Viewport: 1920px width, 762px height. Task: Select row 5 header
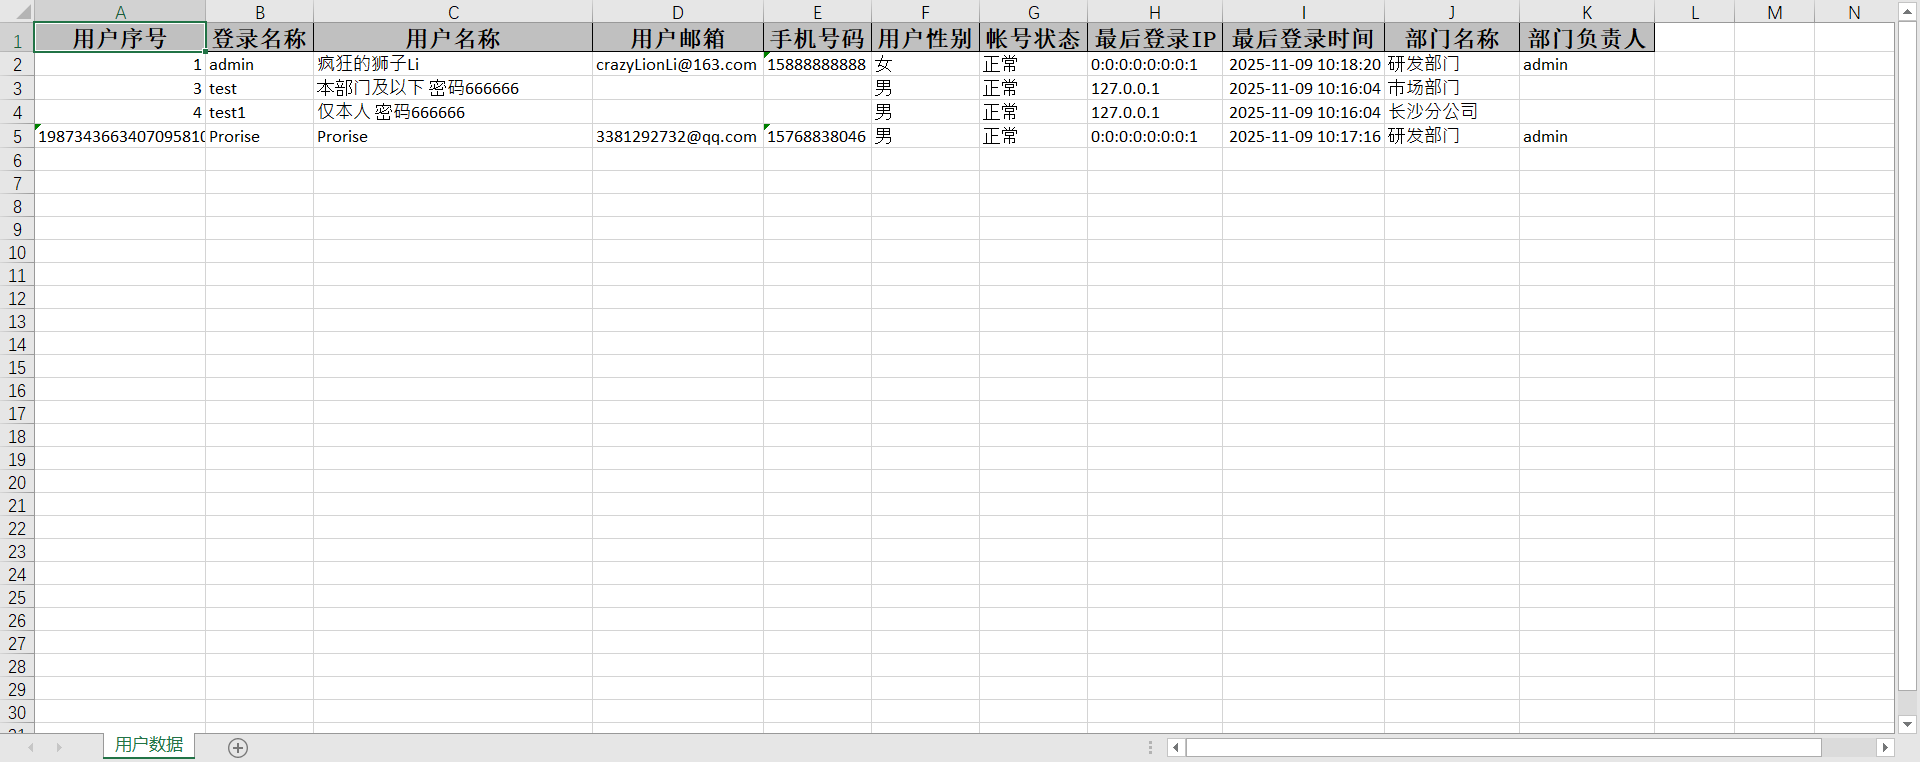pos(17,137)
